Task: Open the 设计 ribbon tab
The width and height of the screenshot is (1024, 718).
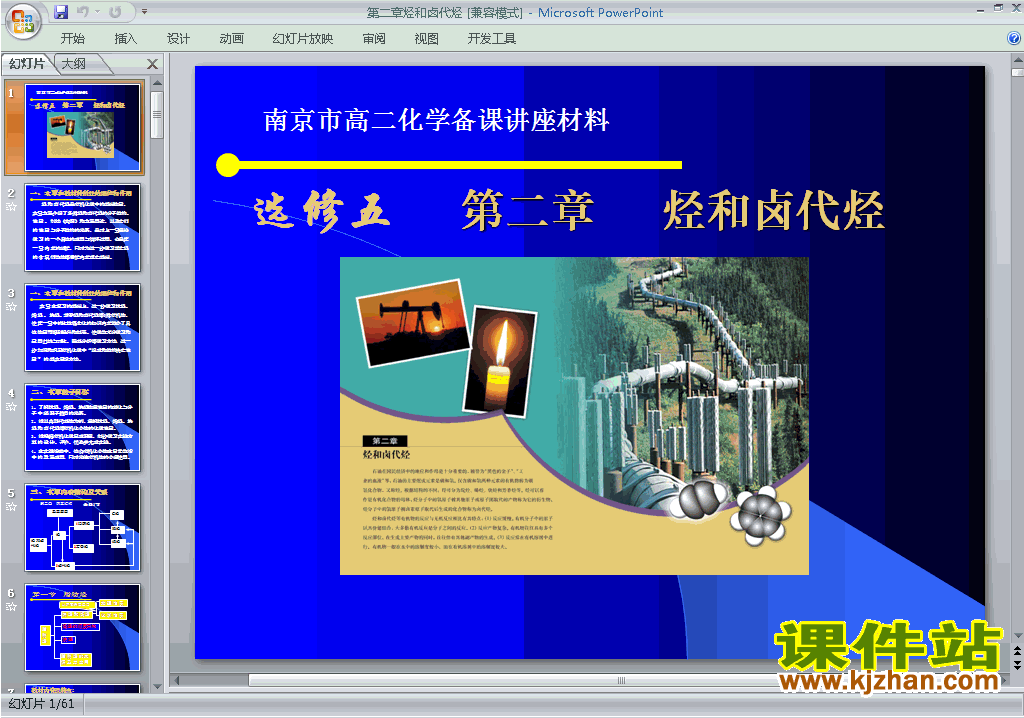Action: click(x=178, y=39)
